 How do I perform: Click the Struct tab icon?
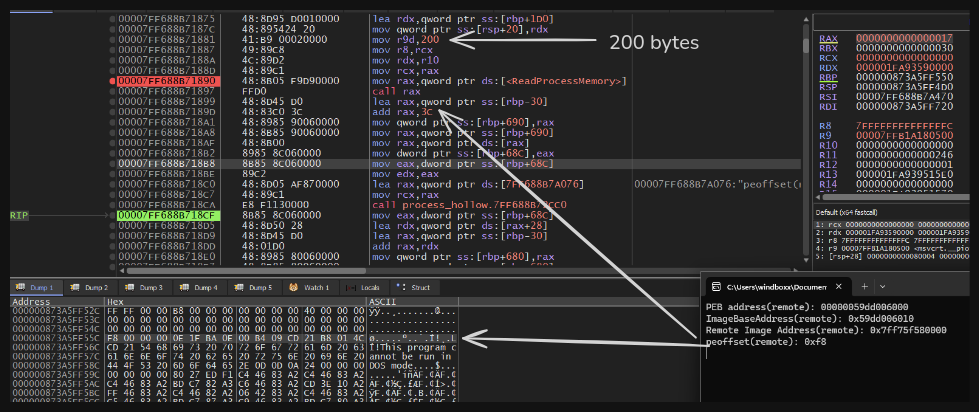(x=403, y=287)
